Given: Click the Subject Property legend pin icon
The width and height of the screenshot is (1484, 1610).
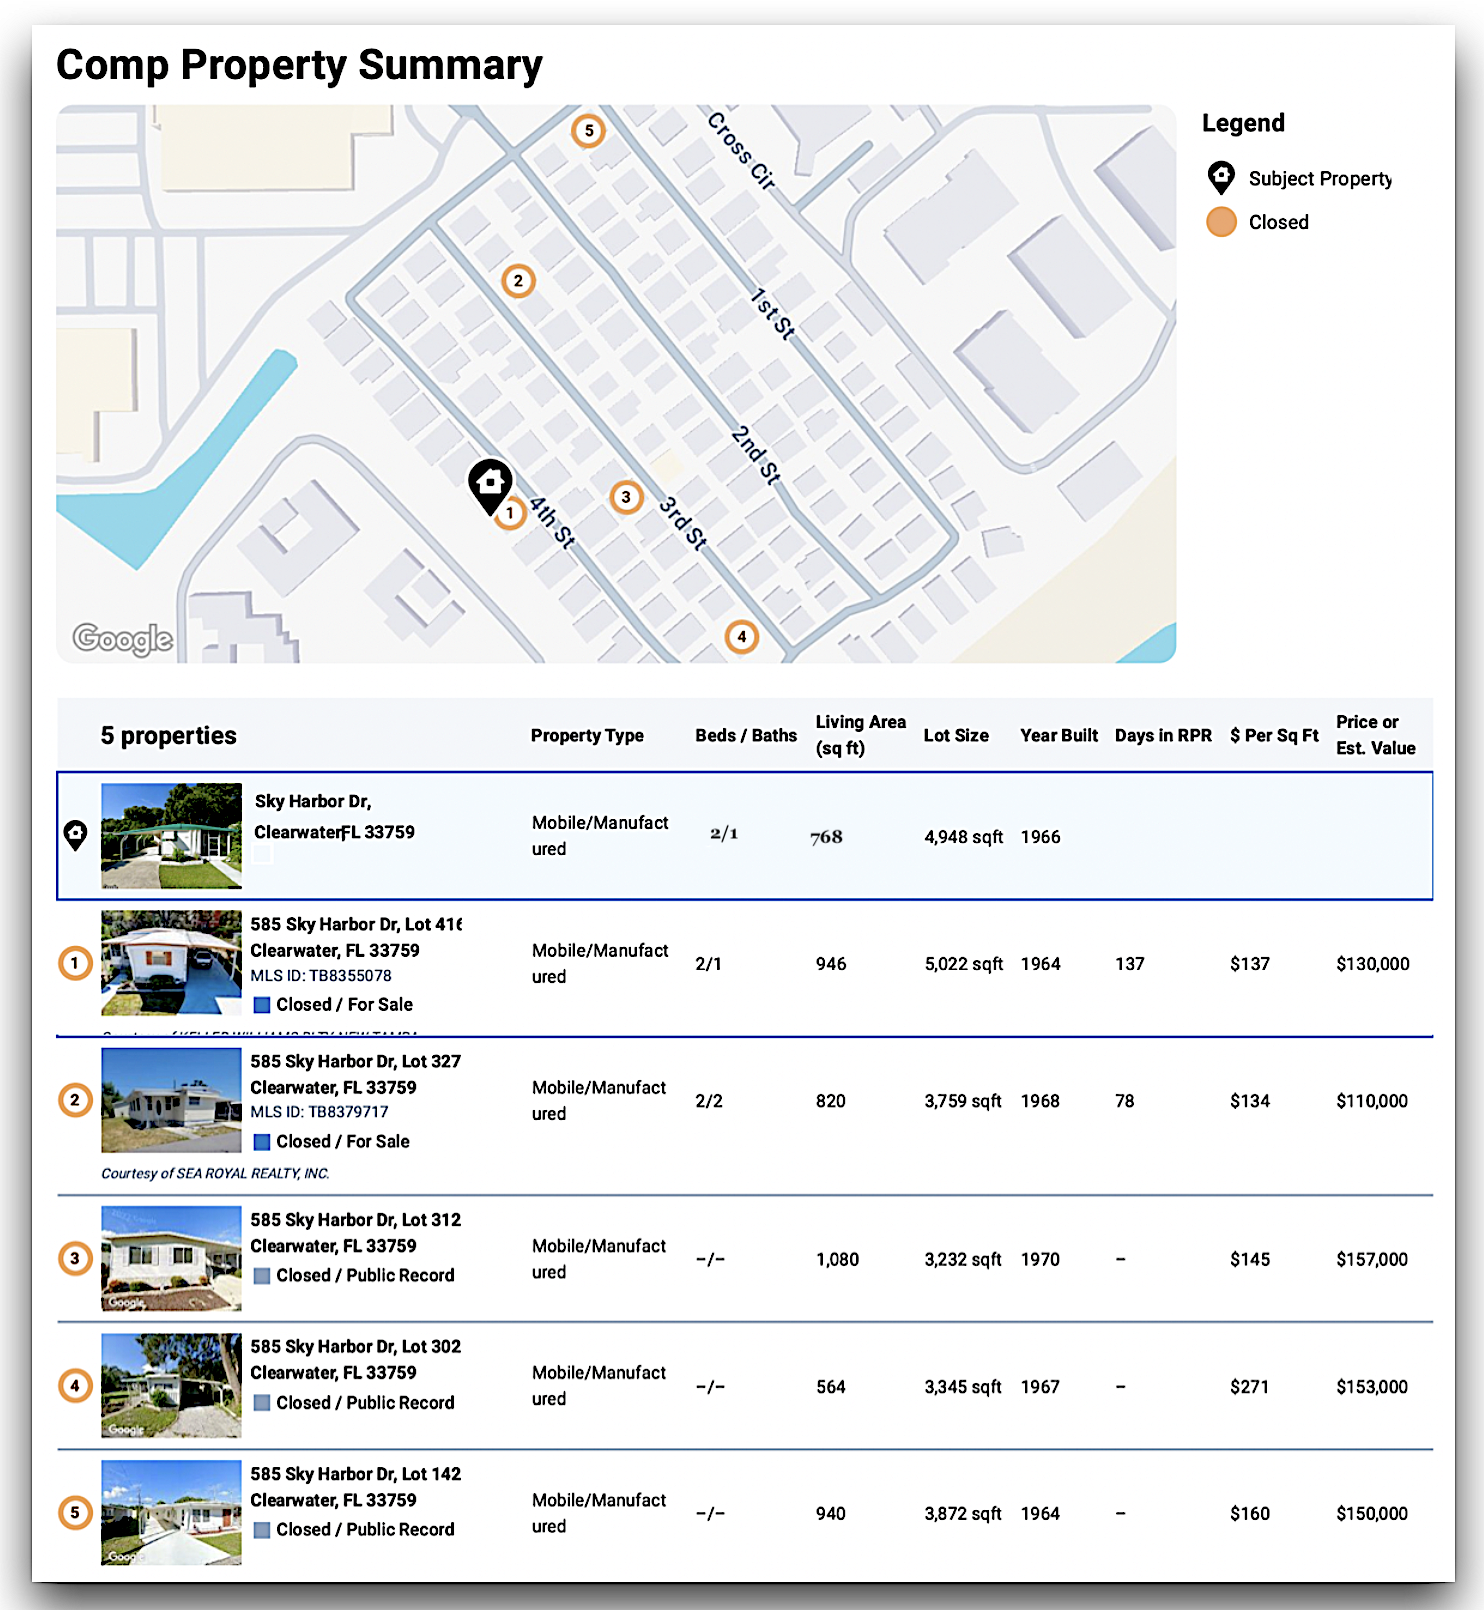Looking at the screenshot, I should coord(1221,178).
